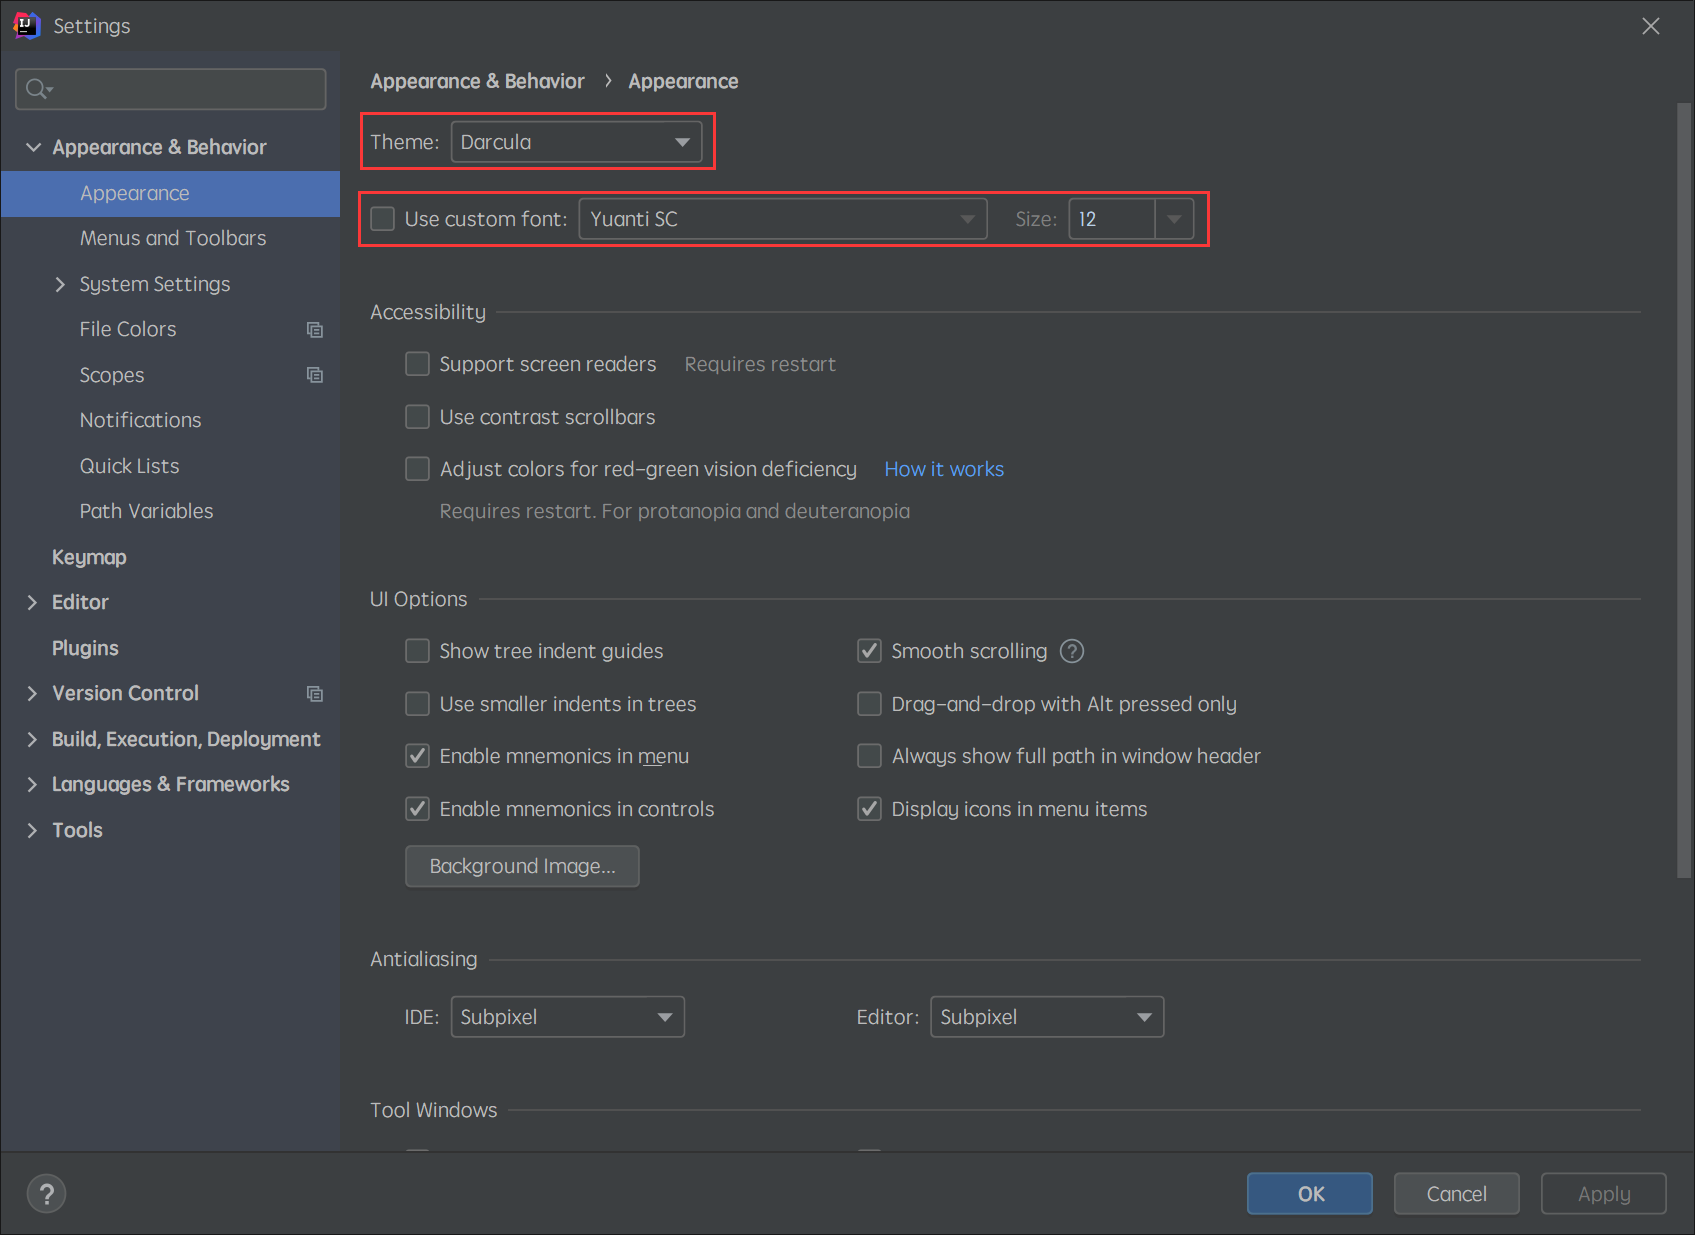
Task: Focus the settings search field
Action: point(171,89)
